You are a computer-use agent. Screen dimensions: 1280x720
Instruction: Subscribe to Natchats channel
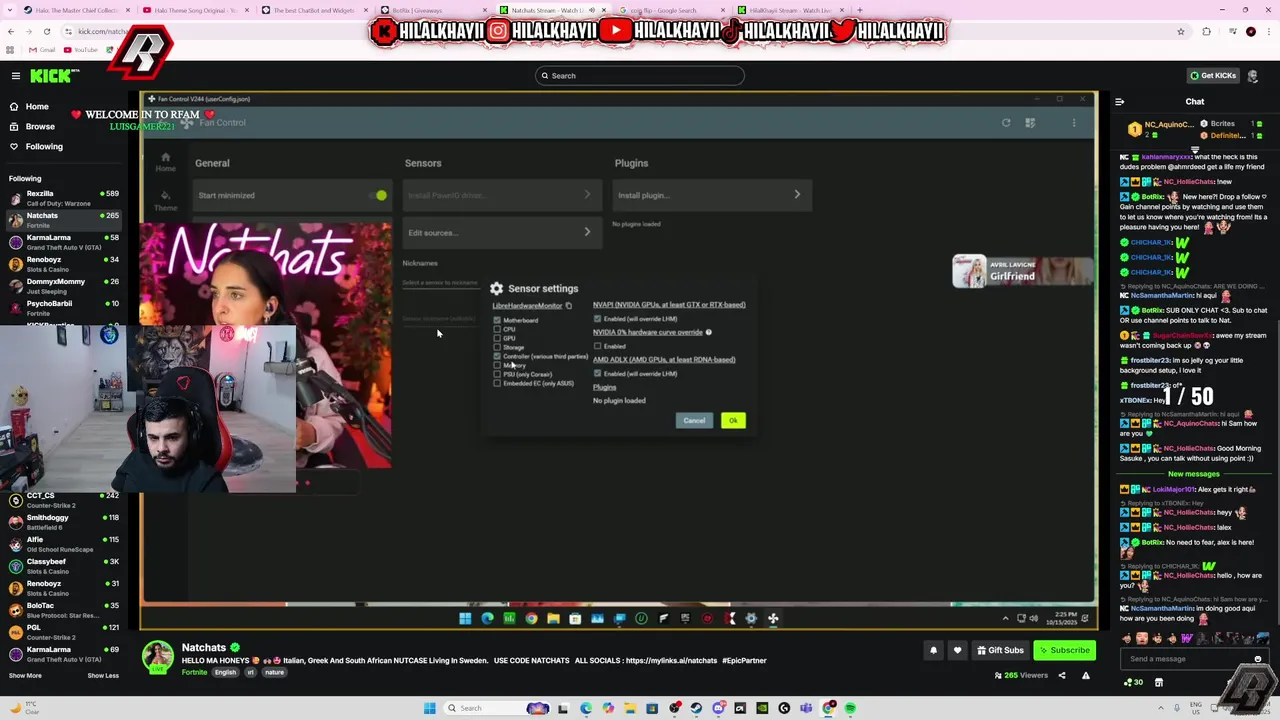pos(1064,650)
